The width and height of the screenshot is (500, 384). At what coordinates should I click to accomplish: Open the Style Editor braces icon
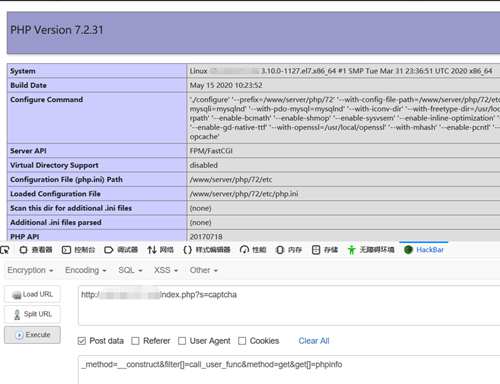(188, 250)
